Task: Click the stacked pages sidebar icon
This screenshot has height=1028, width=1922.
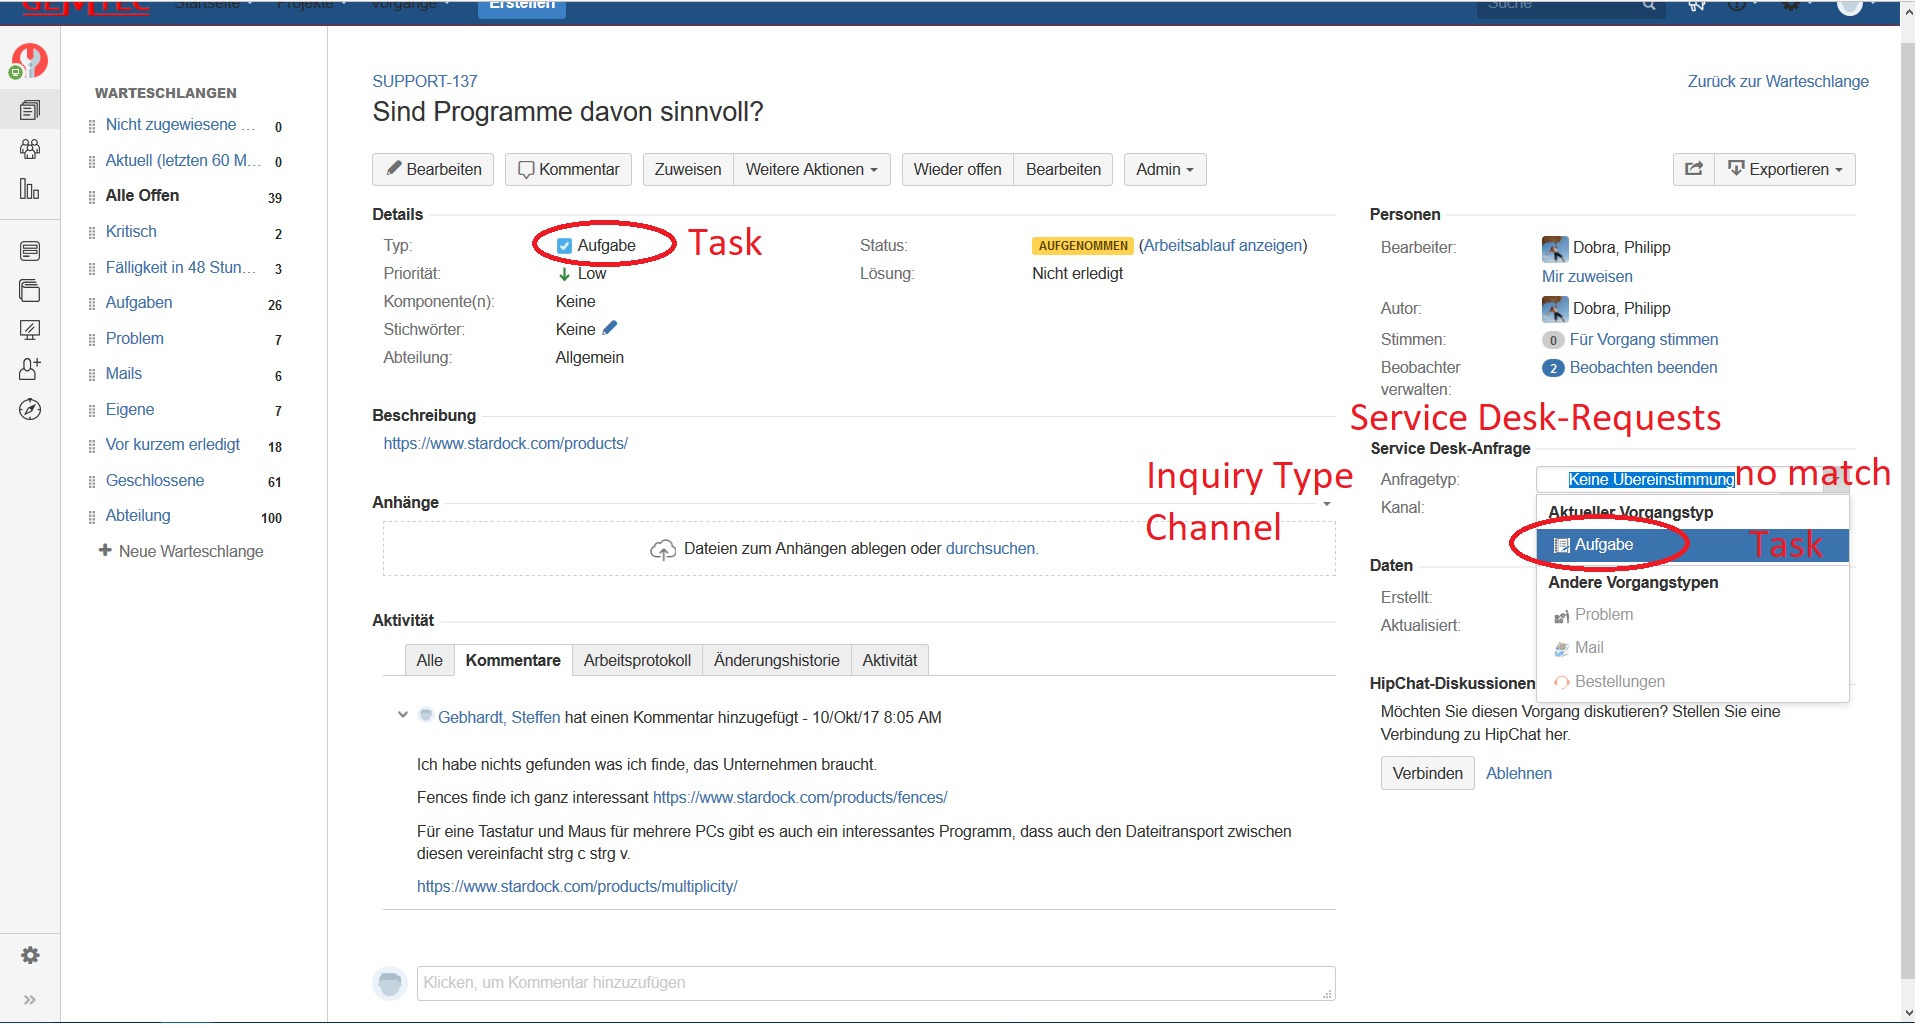Action: click(30, 290)
